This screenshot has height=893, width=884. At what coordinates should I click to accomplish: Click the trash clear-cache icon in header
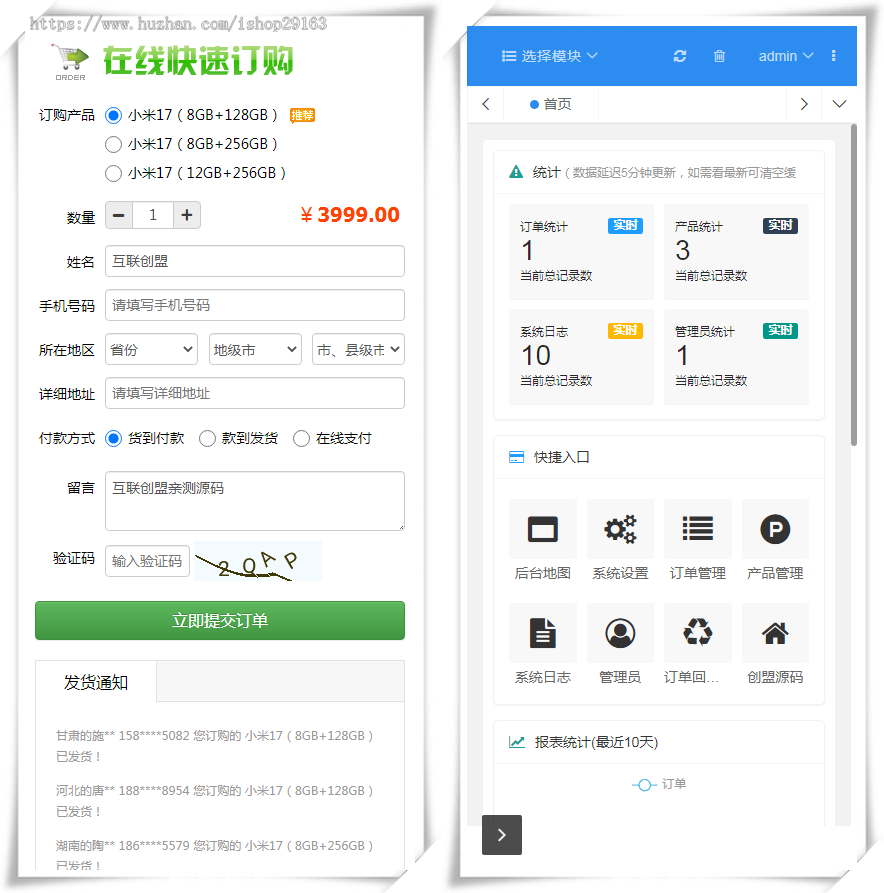[x=719, y=56]
